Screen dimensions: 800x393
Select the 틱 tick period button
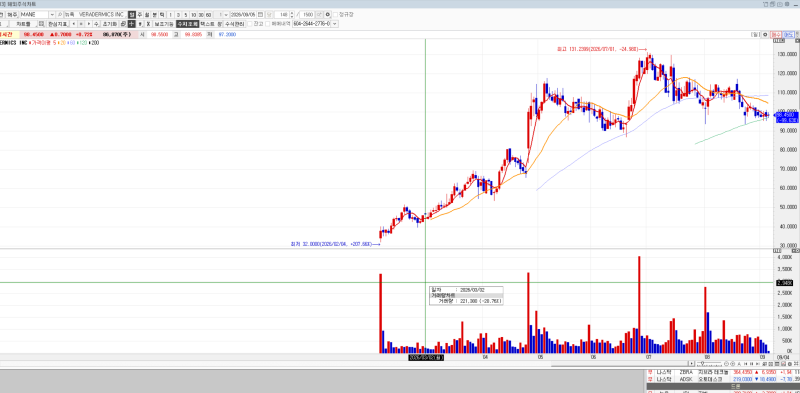pyautogui.click(x=162, y=14)
